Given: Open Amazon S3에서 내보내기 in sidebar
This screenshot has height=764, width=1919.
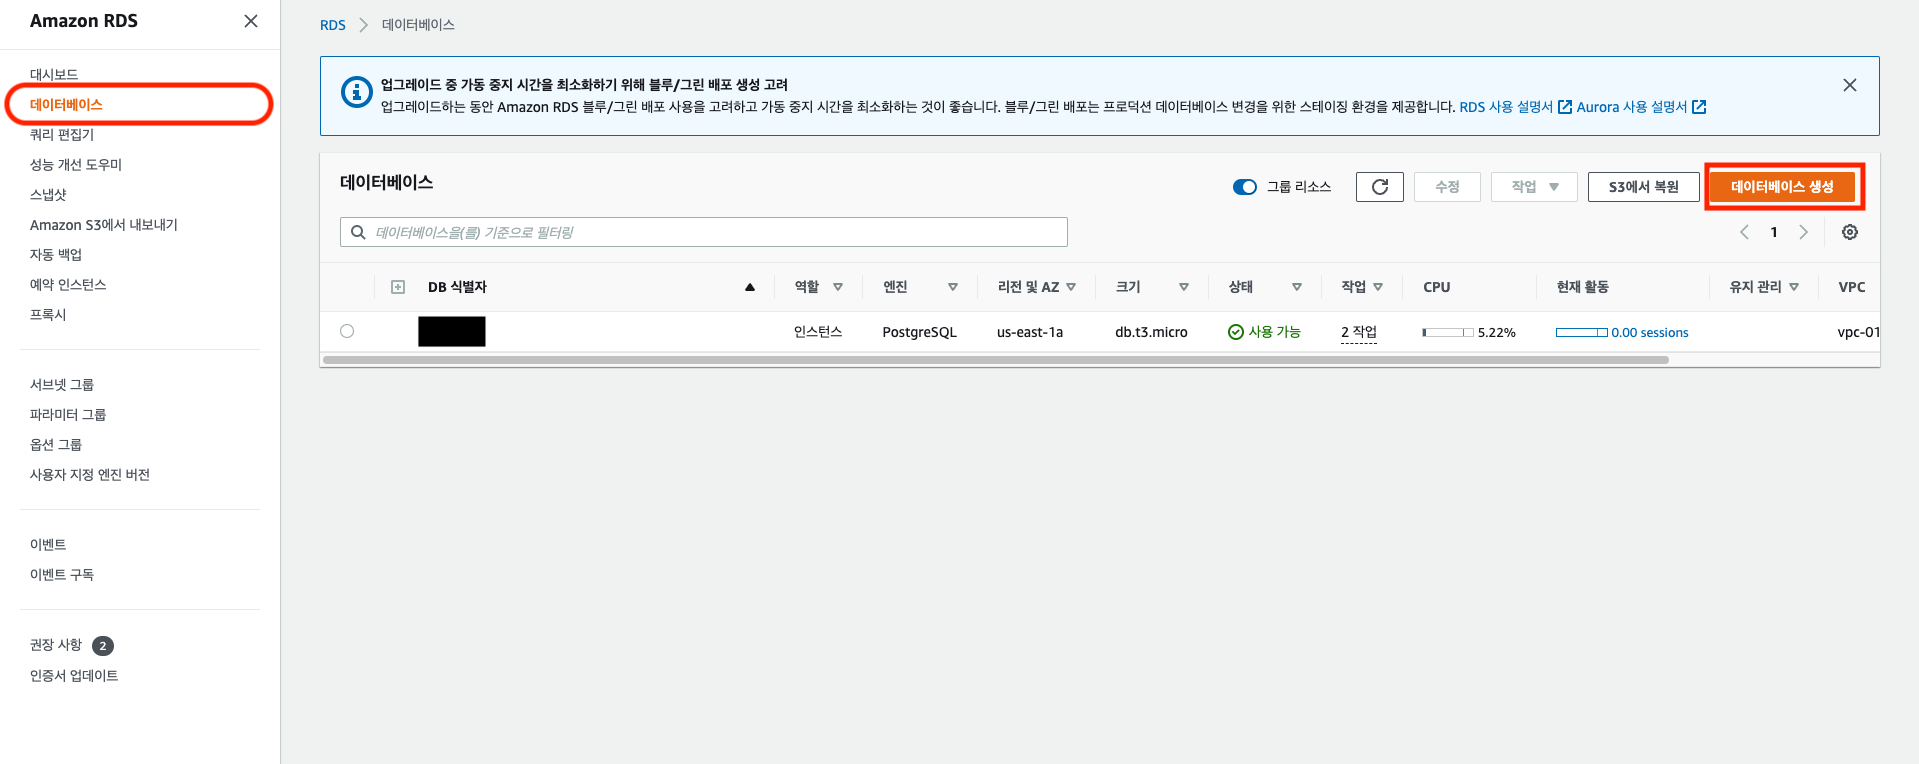Looking at the screenshot, I should pos(104,224).
